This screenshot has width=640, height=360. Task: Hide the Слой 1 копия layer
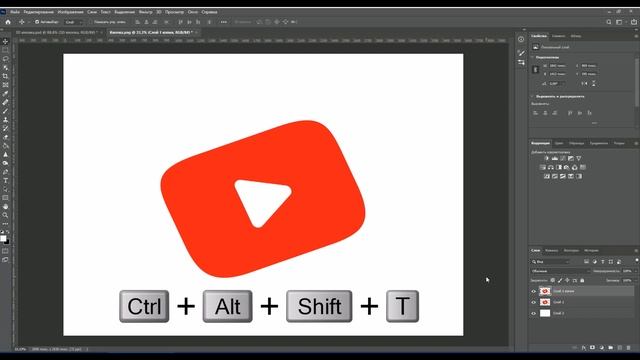pos(533,291)
